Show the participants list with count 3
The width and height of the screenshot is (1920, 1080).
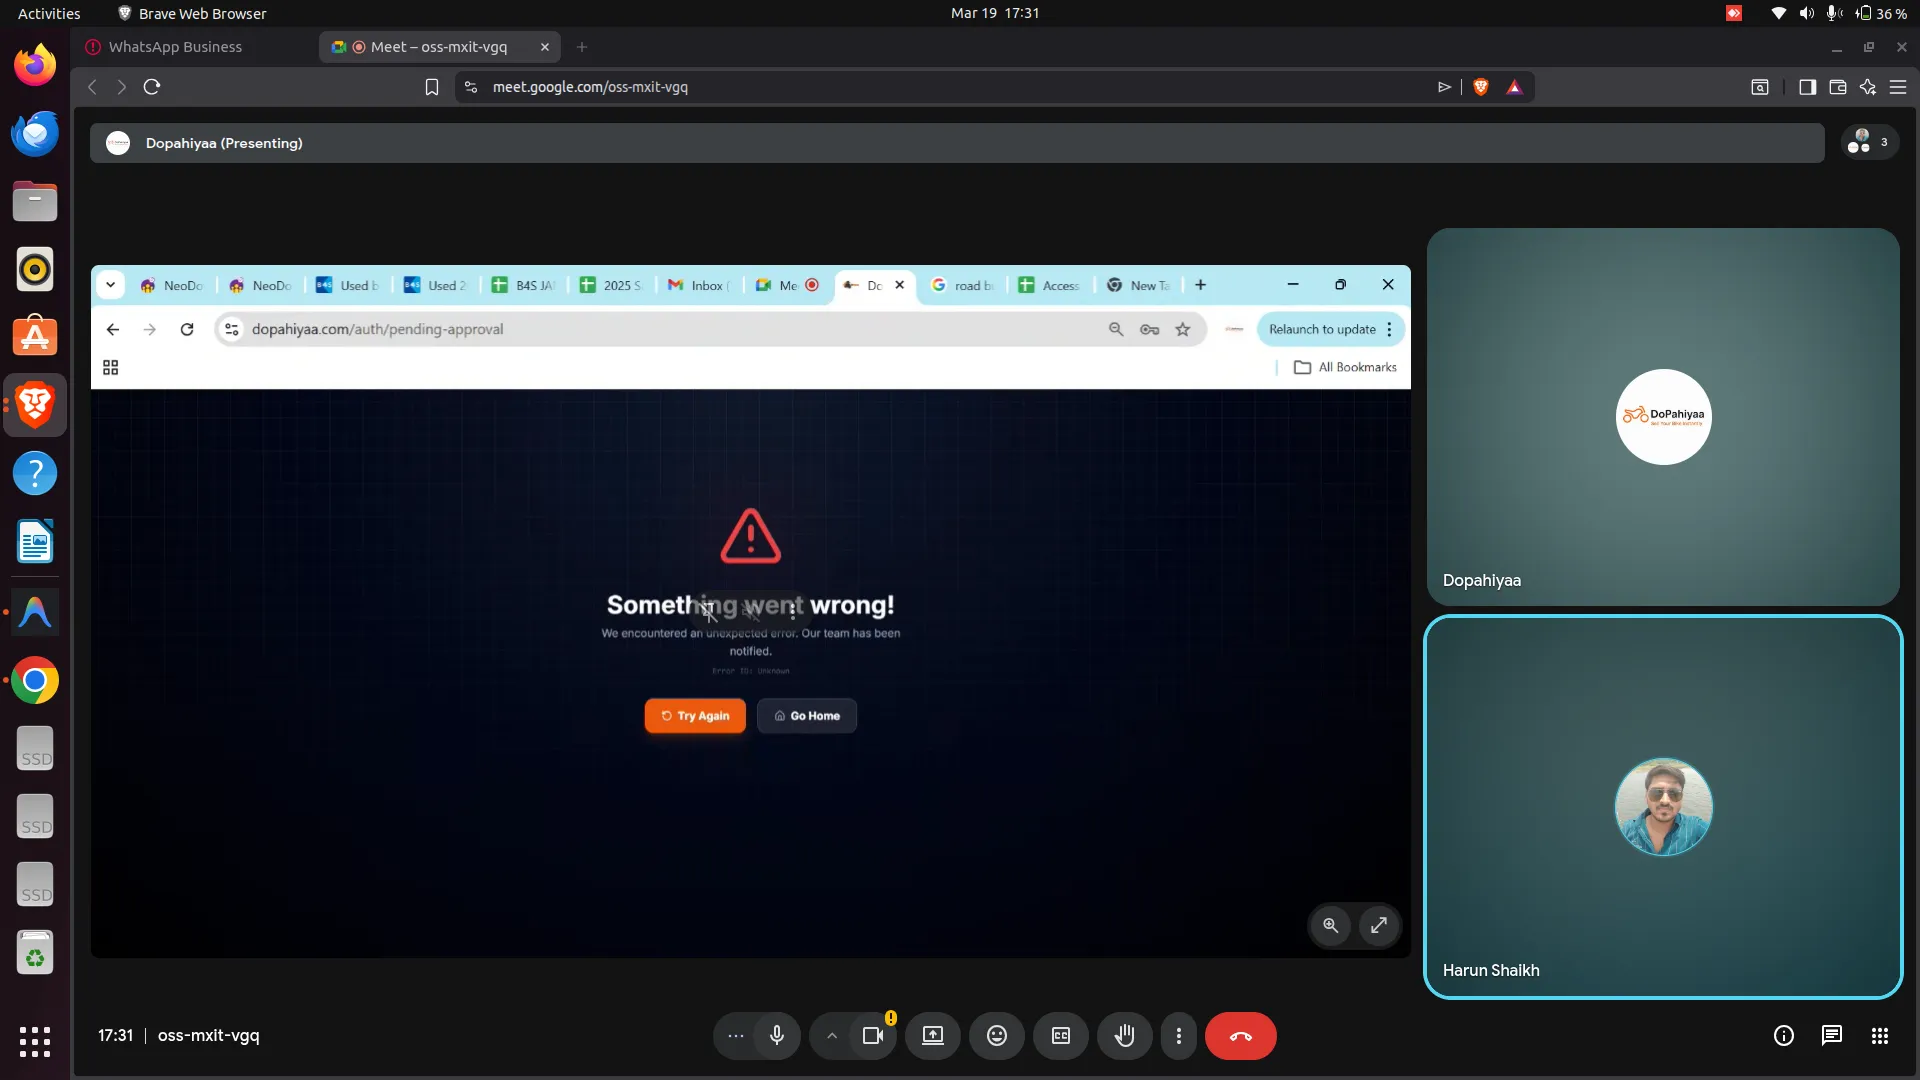(1868, 142)
